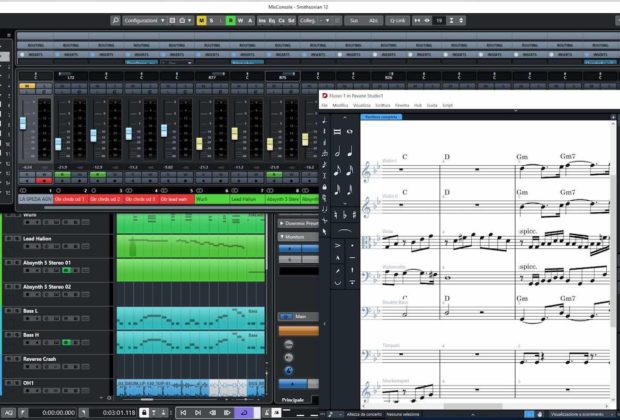The image size is (620, 420).
Task: Move the Warb channel yellow fader
Action: 199,144
